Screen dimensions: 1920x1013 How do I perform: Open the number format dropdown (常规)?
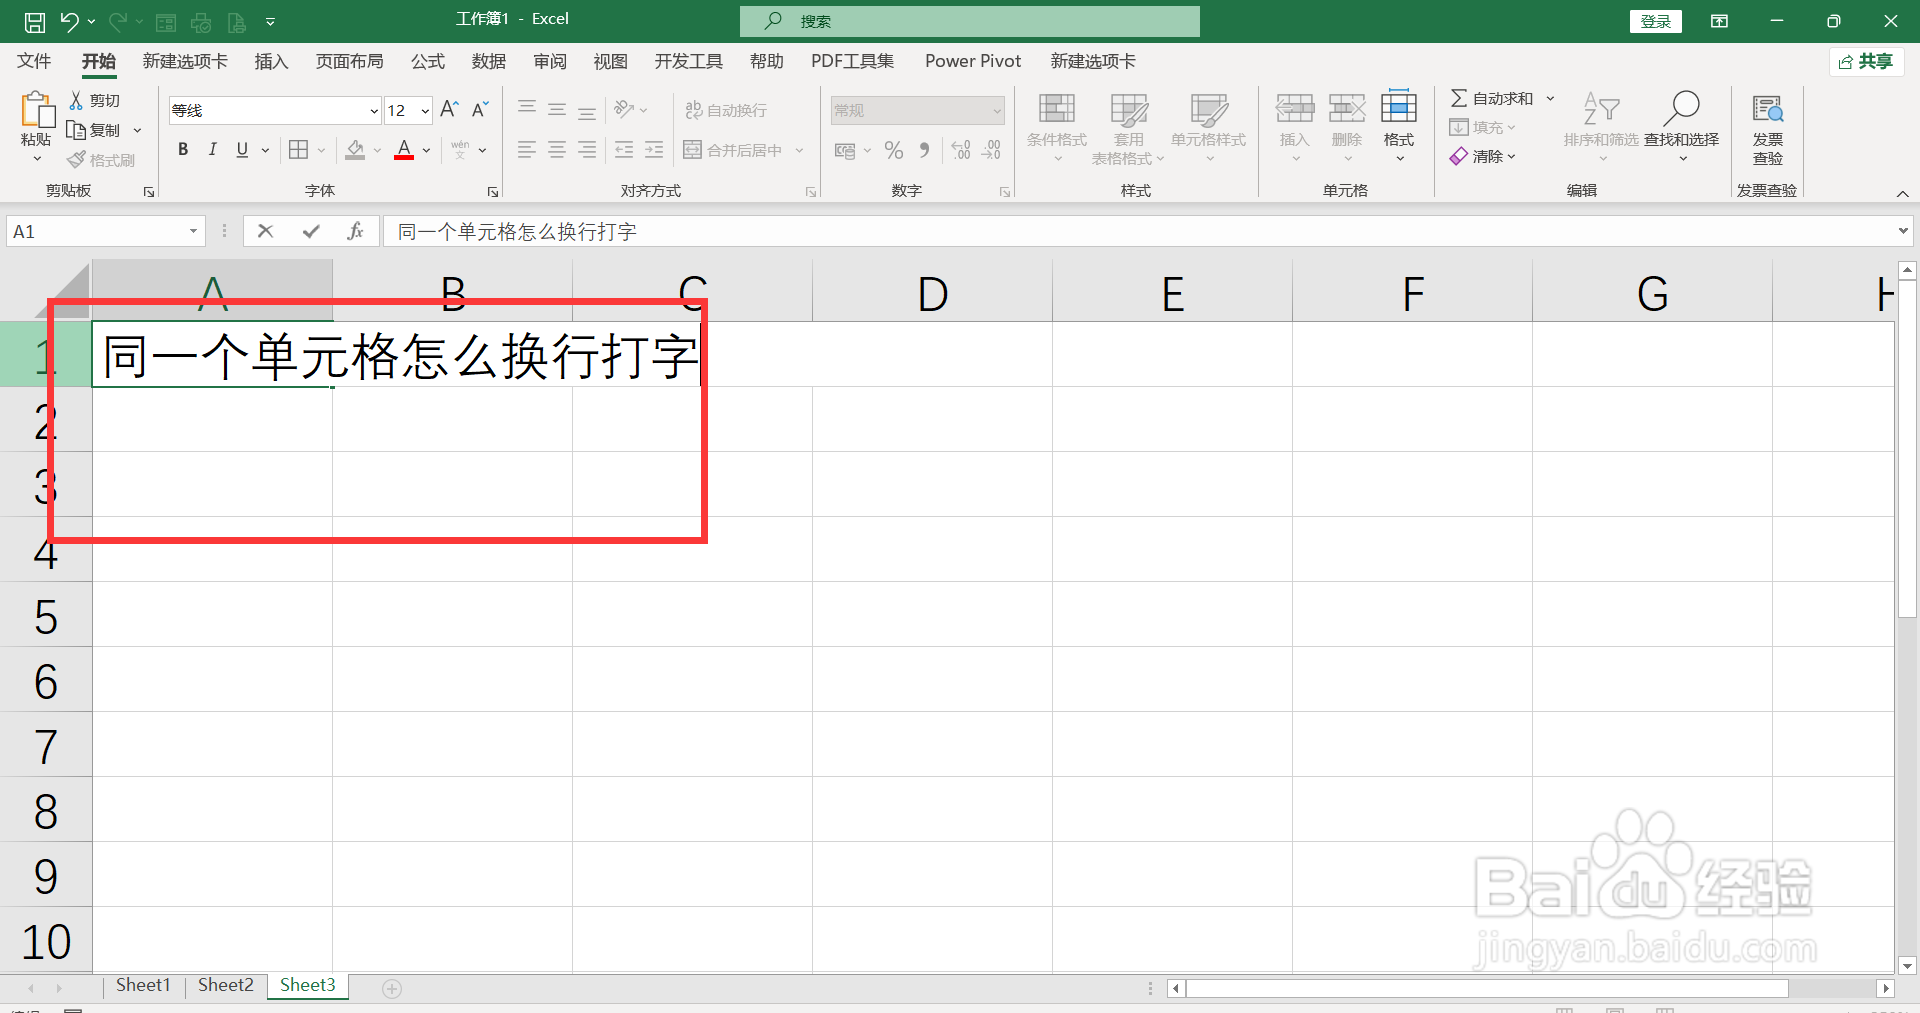click(997, 111)
